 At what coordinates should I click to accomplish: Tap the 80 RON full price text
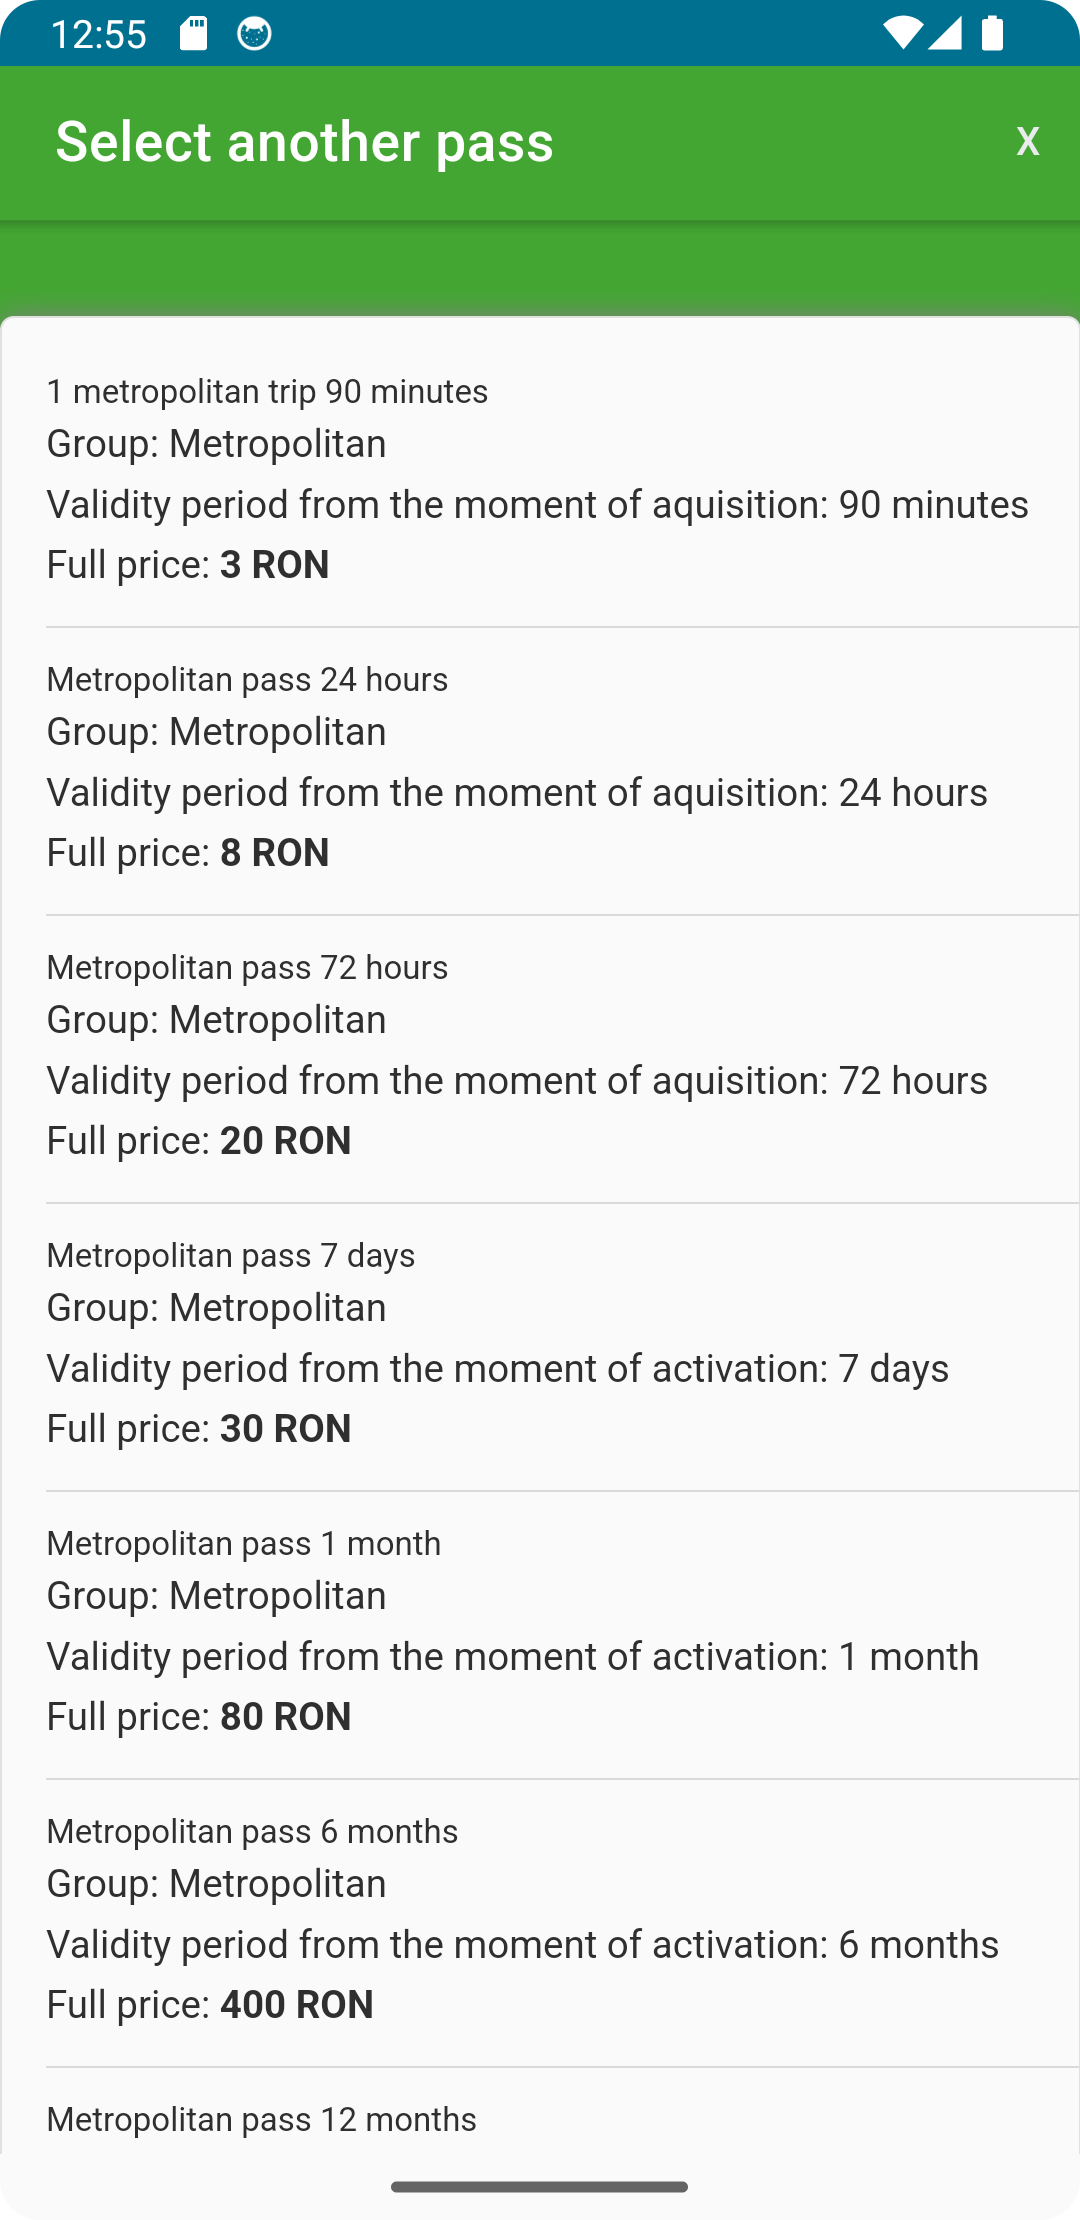pos(285,1717)
